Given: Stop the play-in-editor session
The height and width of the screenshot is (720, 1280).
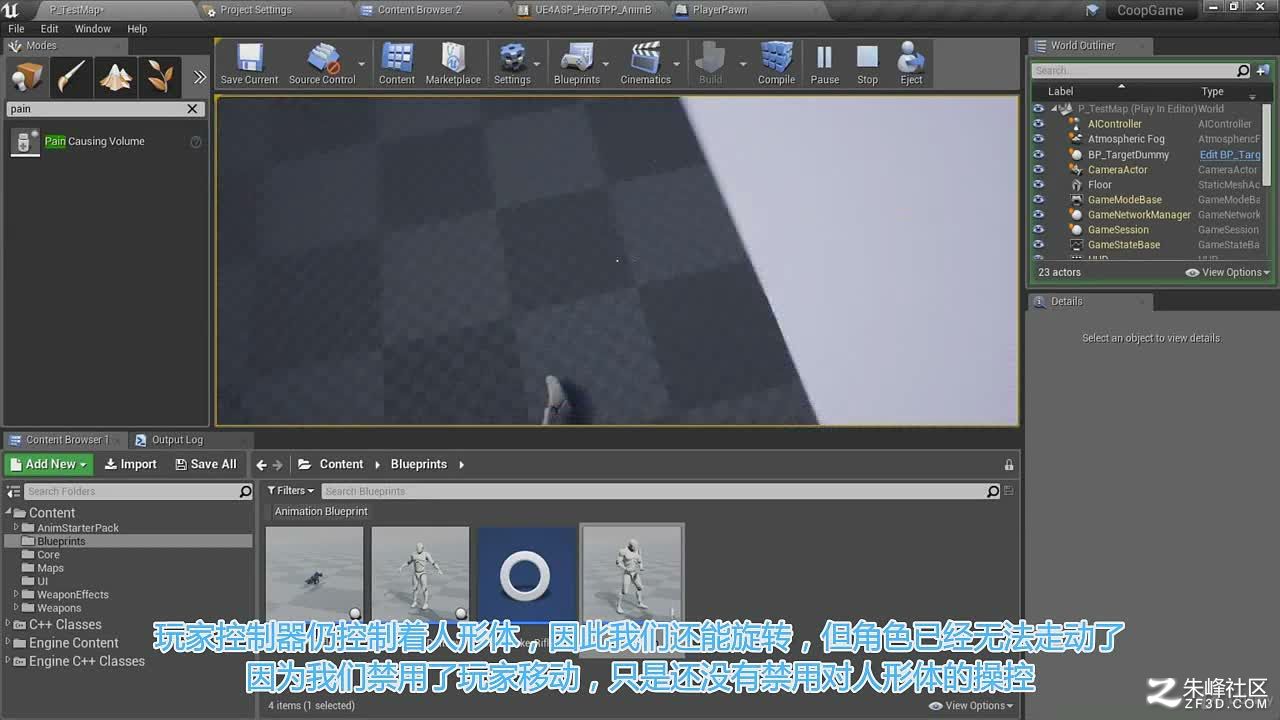Looking at the screenshot, I should pos(867,63).
